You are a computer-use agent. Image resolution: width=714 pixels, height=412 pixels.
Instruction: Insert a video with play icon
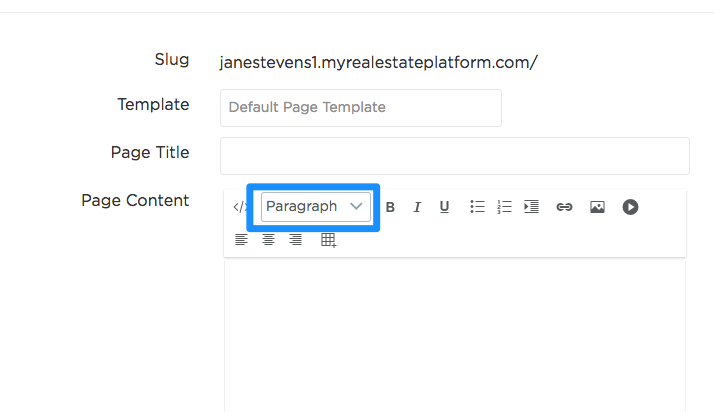point(630,207)
